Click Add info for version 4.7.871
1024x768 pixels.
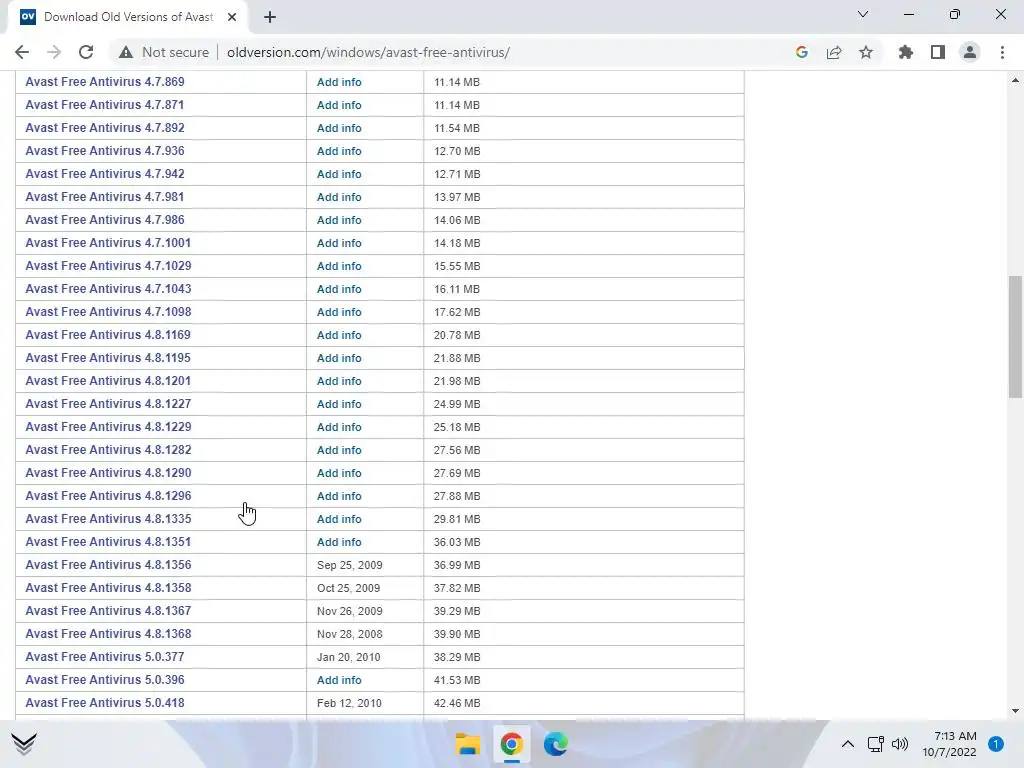(x=339, y=105)
